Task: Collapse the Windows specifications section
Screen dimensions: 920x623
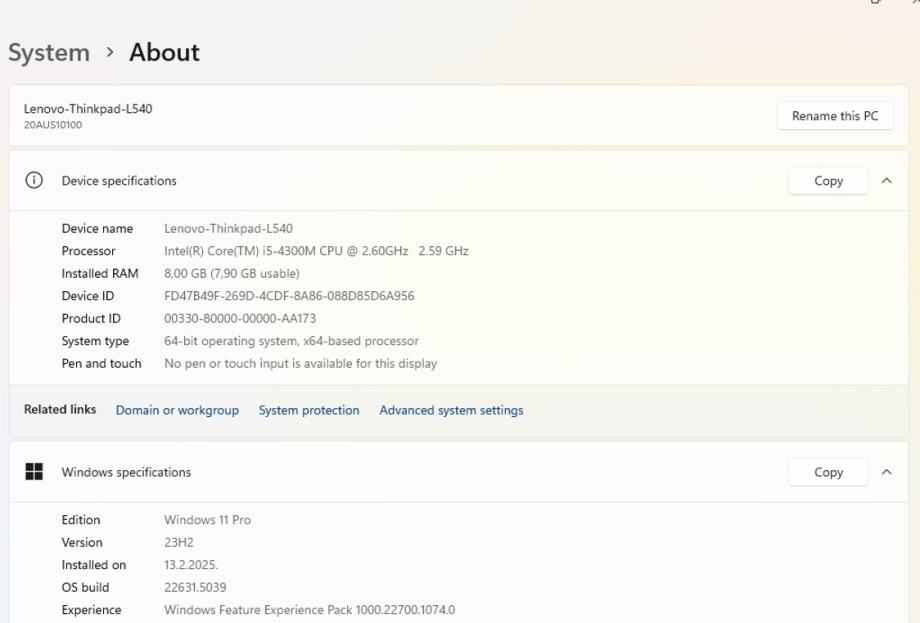Action: point(887,472)
